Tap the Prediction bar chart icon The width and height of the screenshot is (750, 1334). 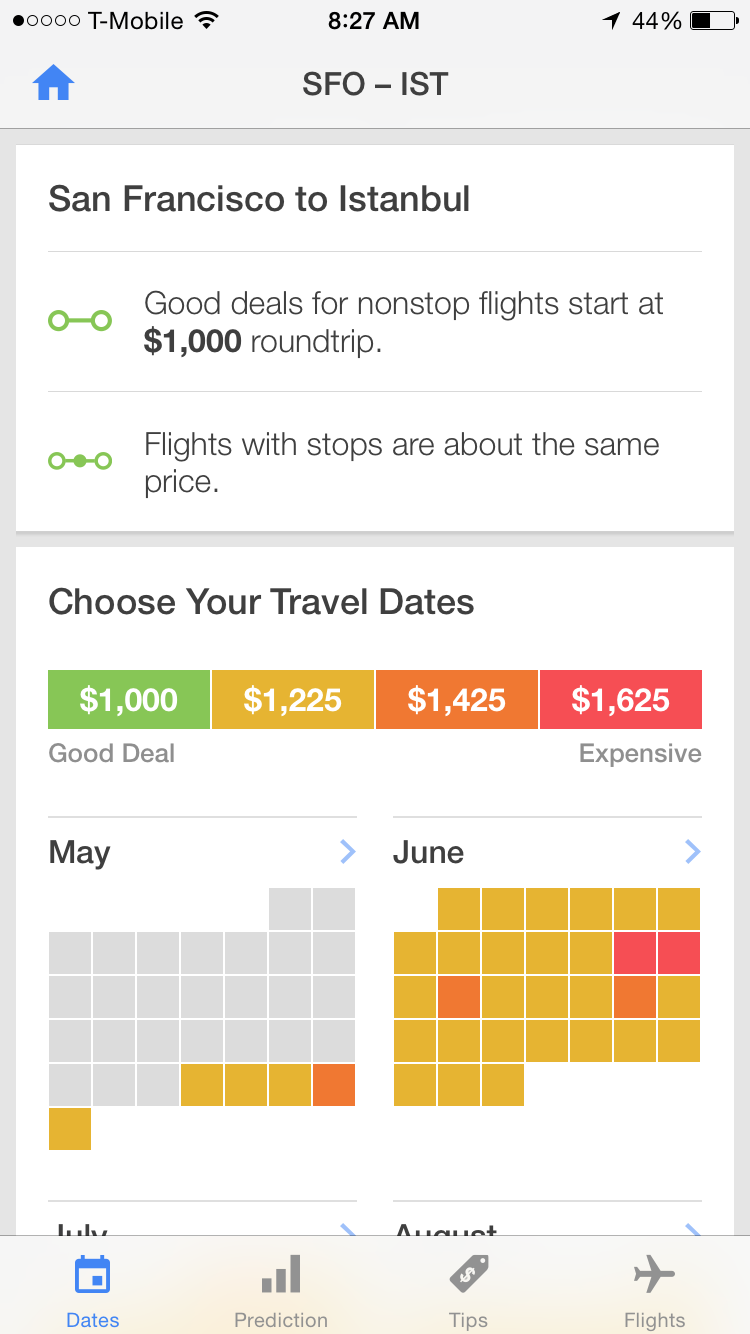280,1276
